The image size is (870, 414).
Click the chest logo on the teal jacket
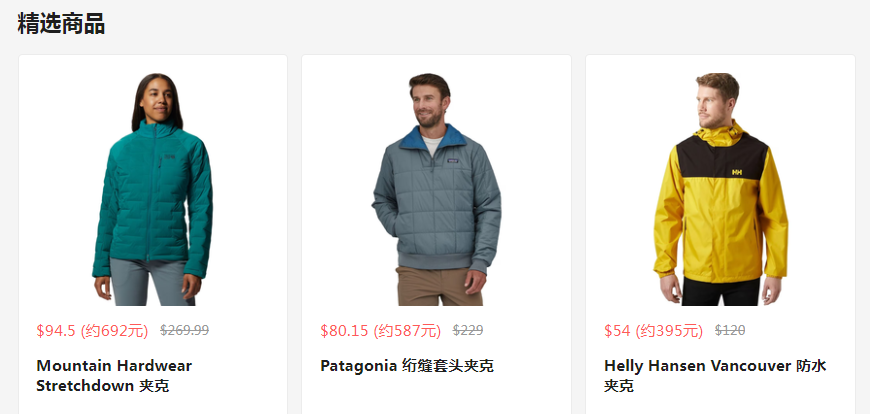click(x=169, y=157)
